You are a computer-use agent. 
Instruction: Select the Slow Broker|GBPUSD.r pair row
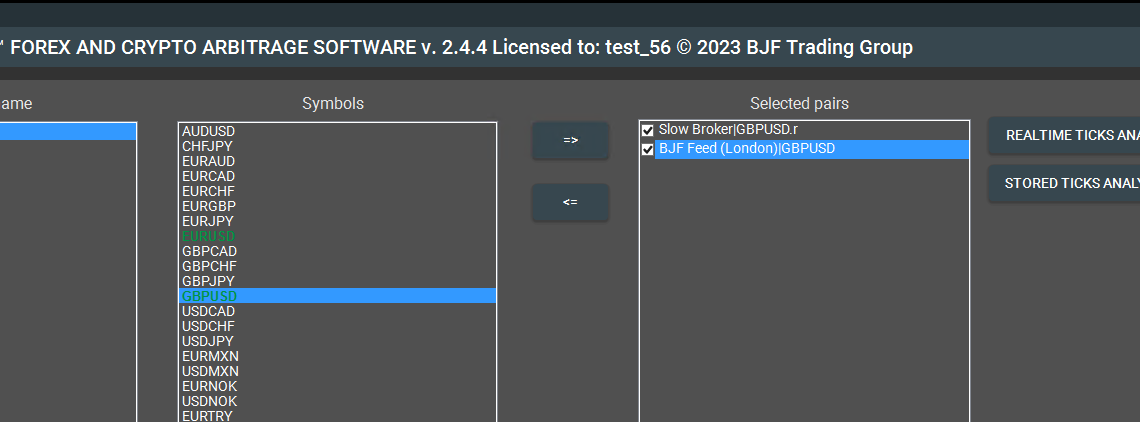(728, 130)
